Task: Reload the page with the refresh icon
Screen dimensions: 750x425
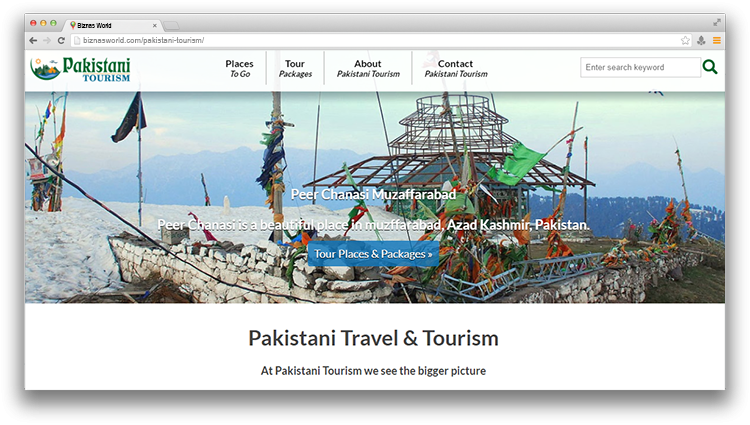Action: [x=62, y=40]
